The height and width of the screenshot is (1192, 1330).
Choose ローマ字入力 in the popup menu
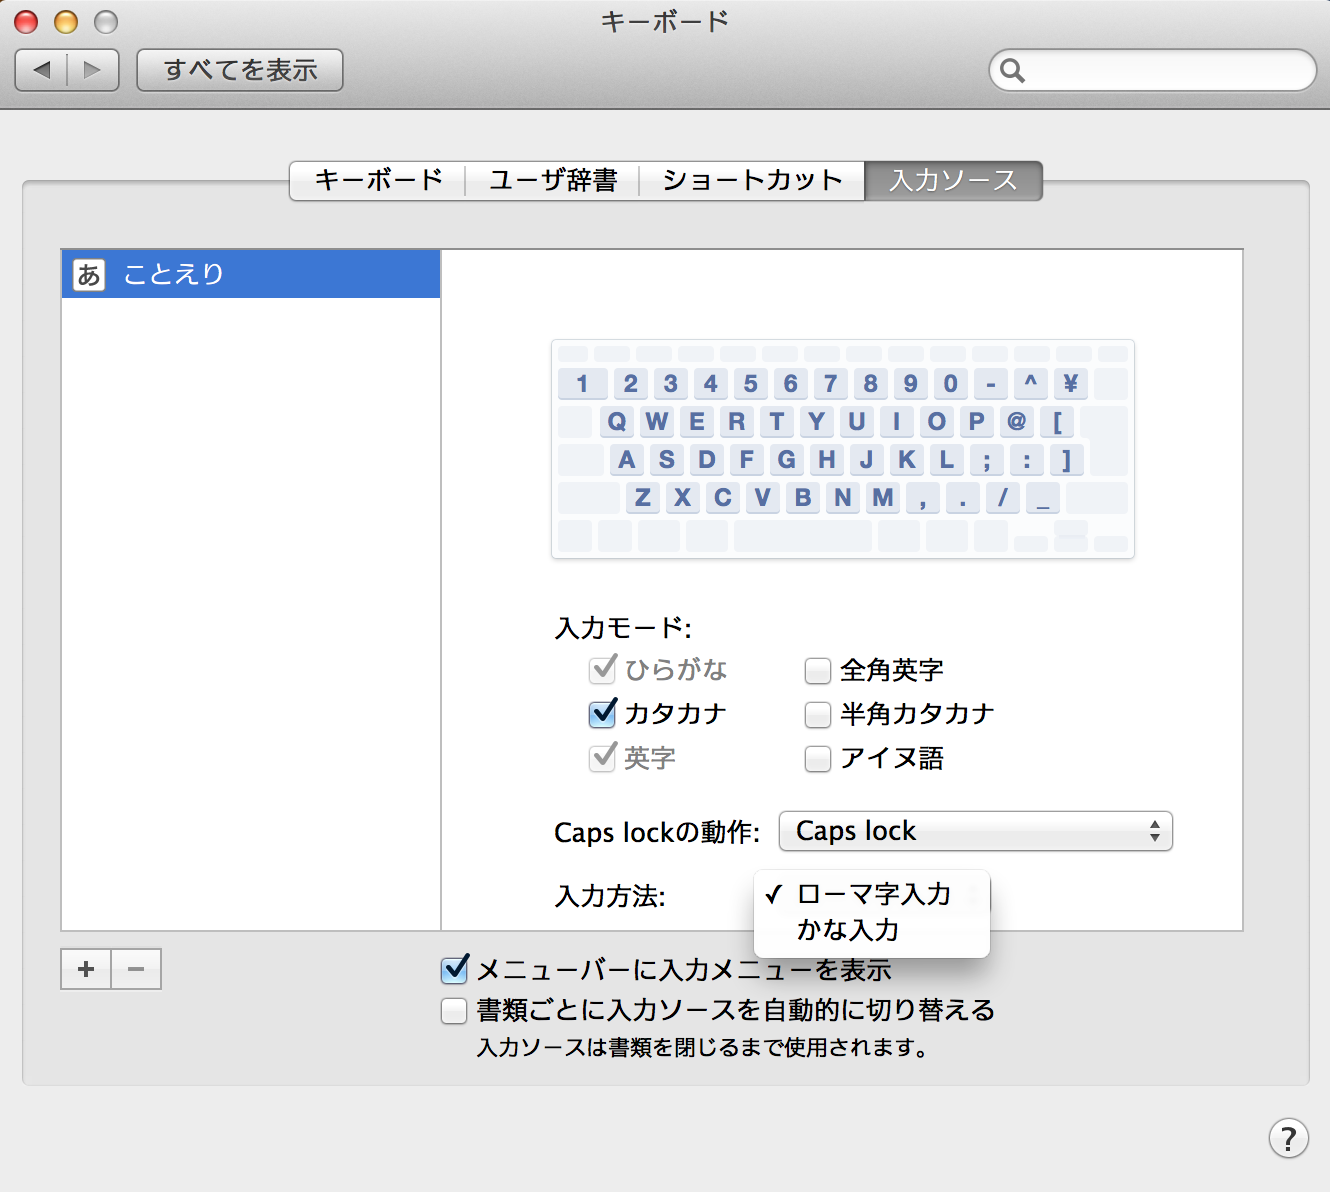pos(873,894)
